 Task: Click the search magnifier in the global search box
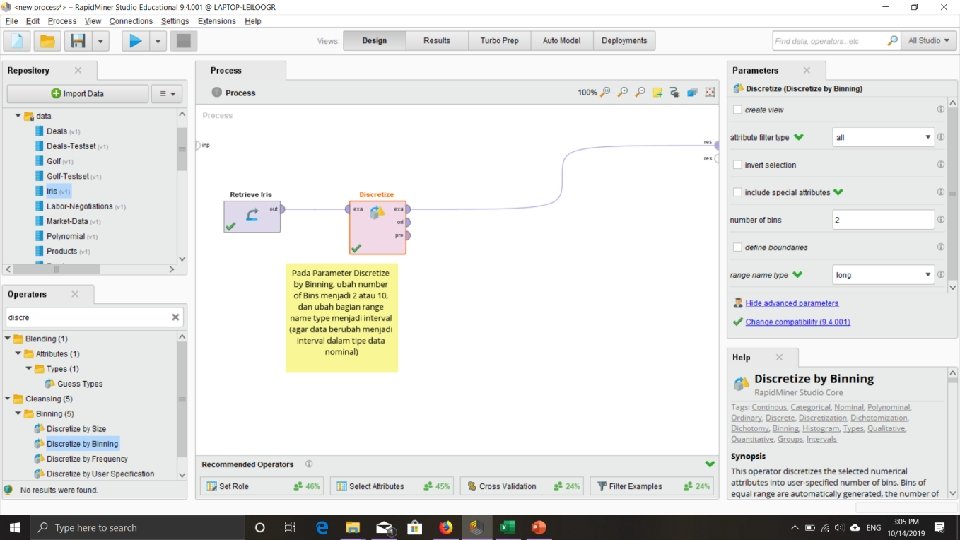click(x=893, y=41)
